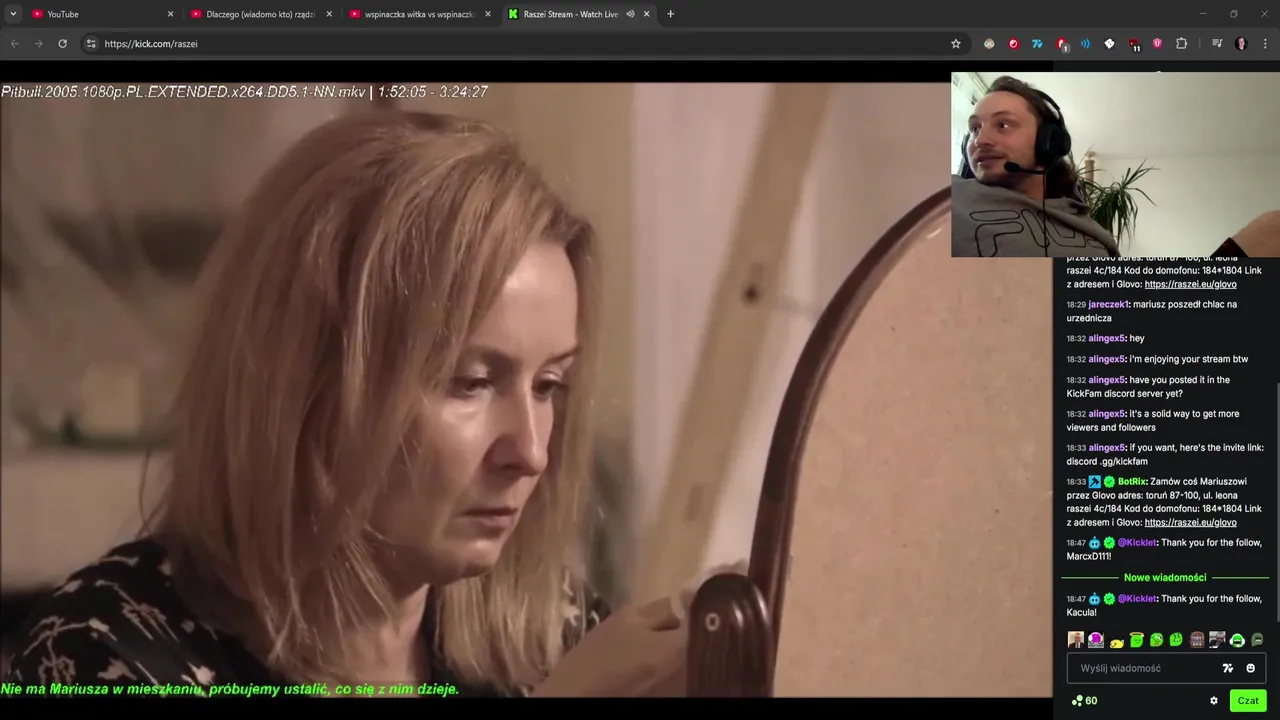Insert the man-in-suit photo emote
Screen dimensions: 1280x720
(1076, 640)
